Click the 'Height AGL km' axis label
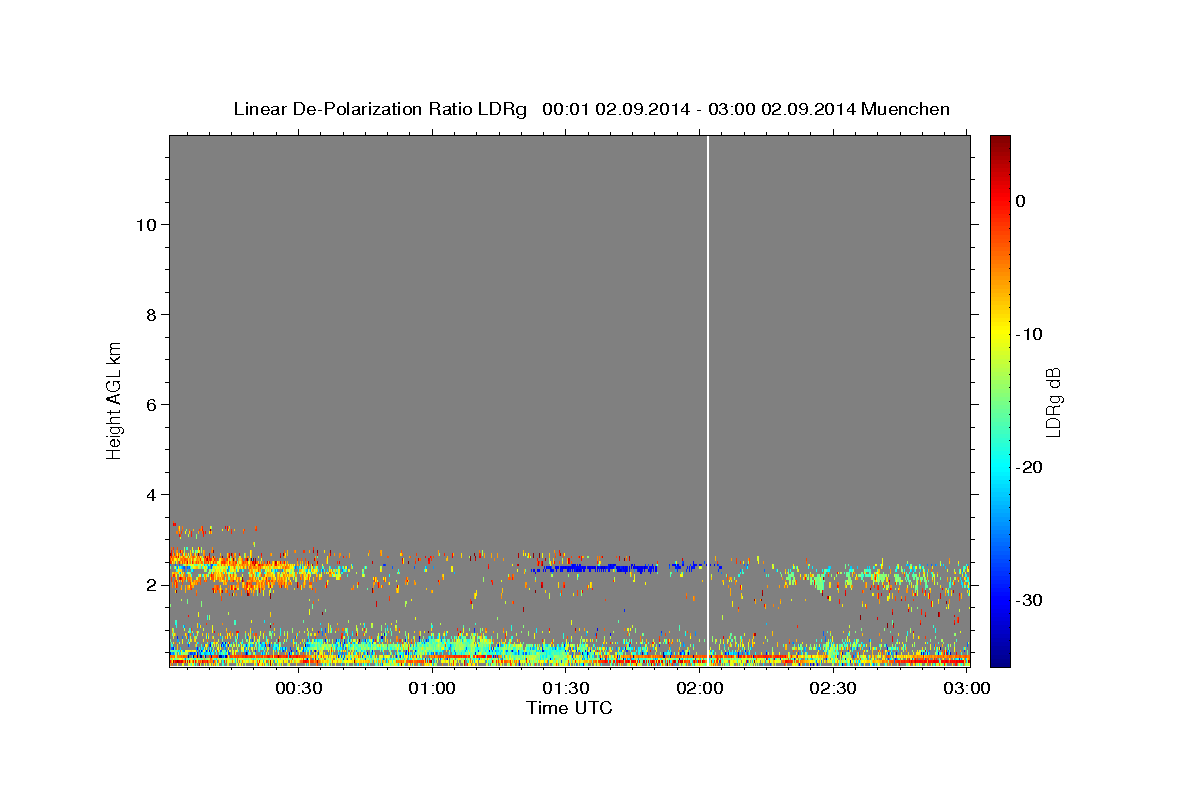Screen dimensions: 1200x800 point(115,399)
